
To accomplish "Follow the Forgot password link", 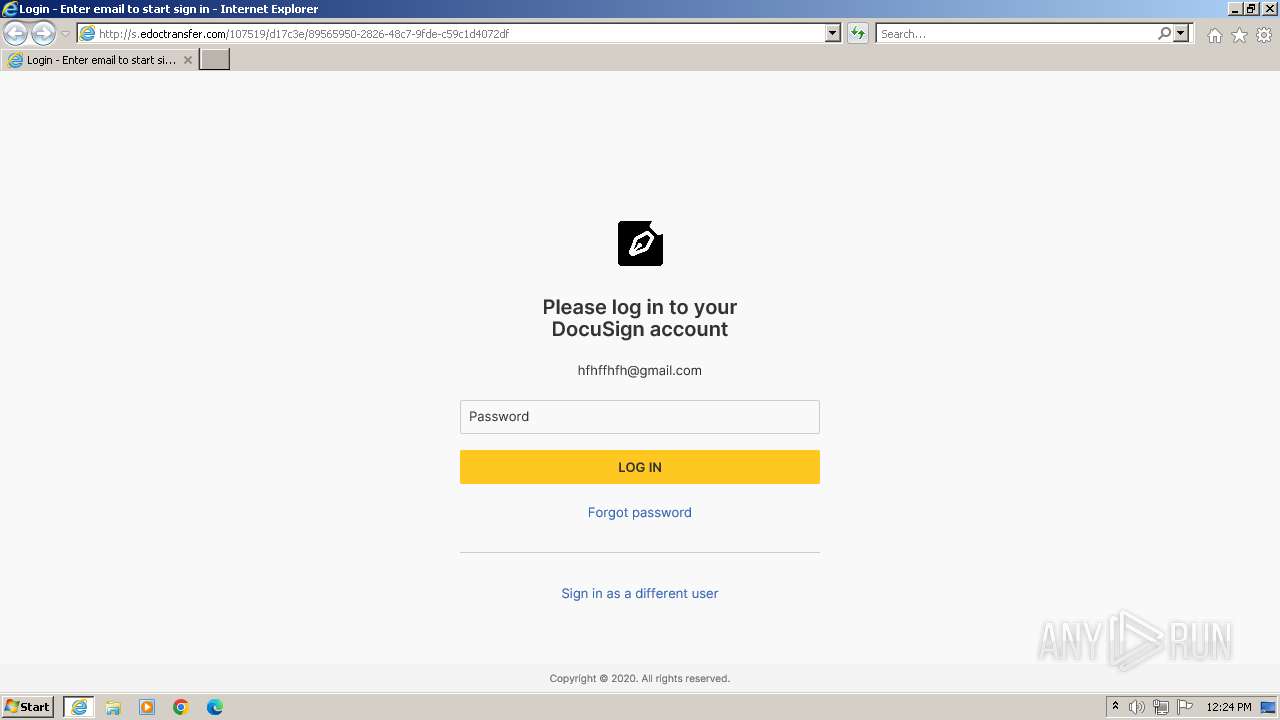I will pos(640,512).
